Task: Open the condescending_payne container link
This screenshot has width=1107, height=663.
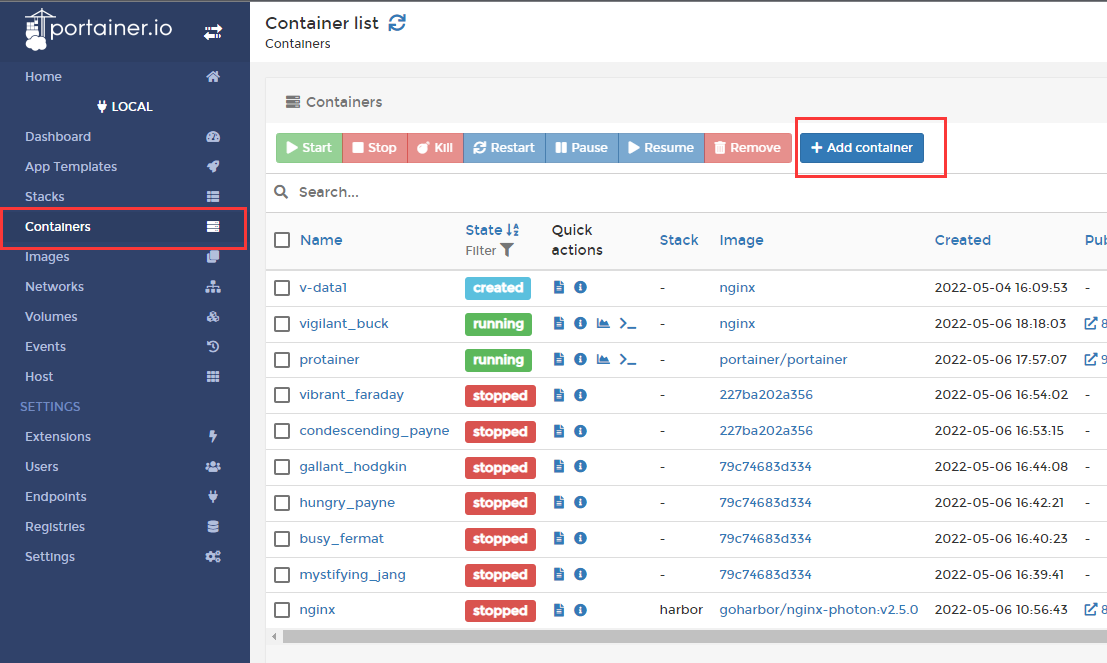Action: tap(374, 431)
